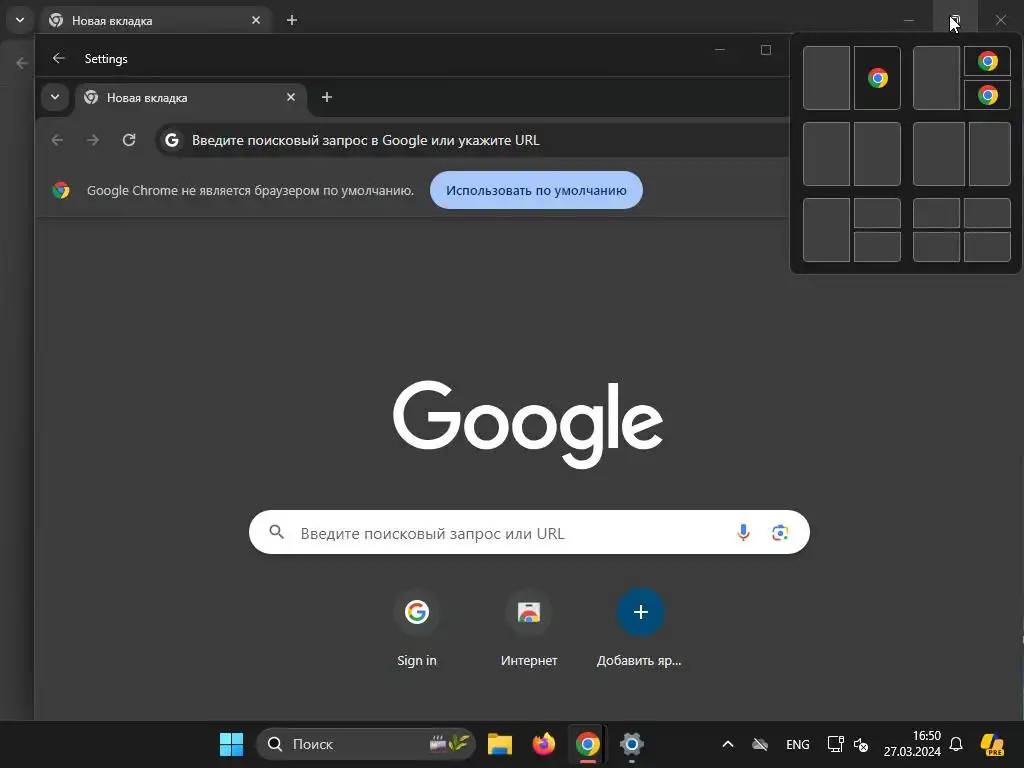Click the taskbar Поиск search field
This screenshot has width=1024, height=768.
pyautogui.click(x=366, y=744)
